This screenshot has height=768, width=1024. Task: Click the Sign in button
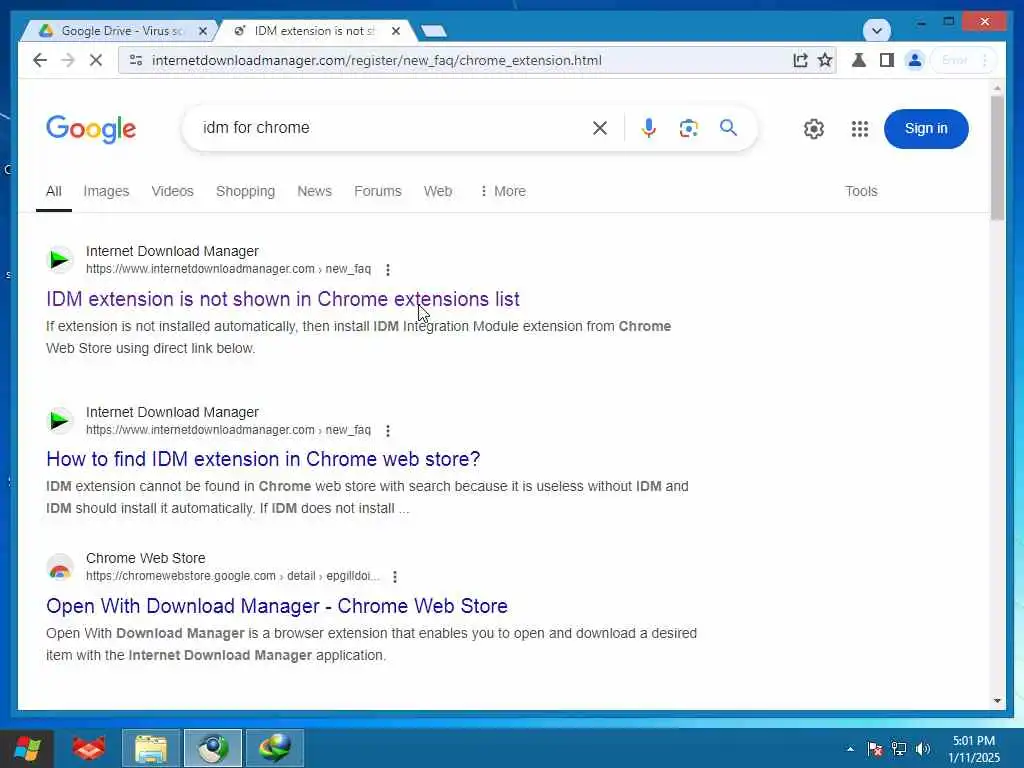point(926,129)
